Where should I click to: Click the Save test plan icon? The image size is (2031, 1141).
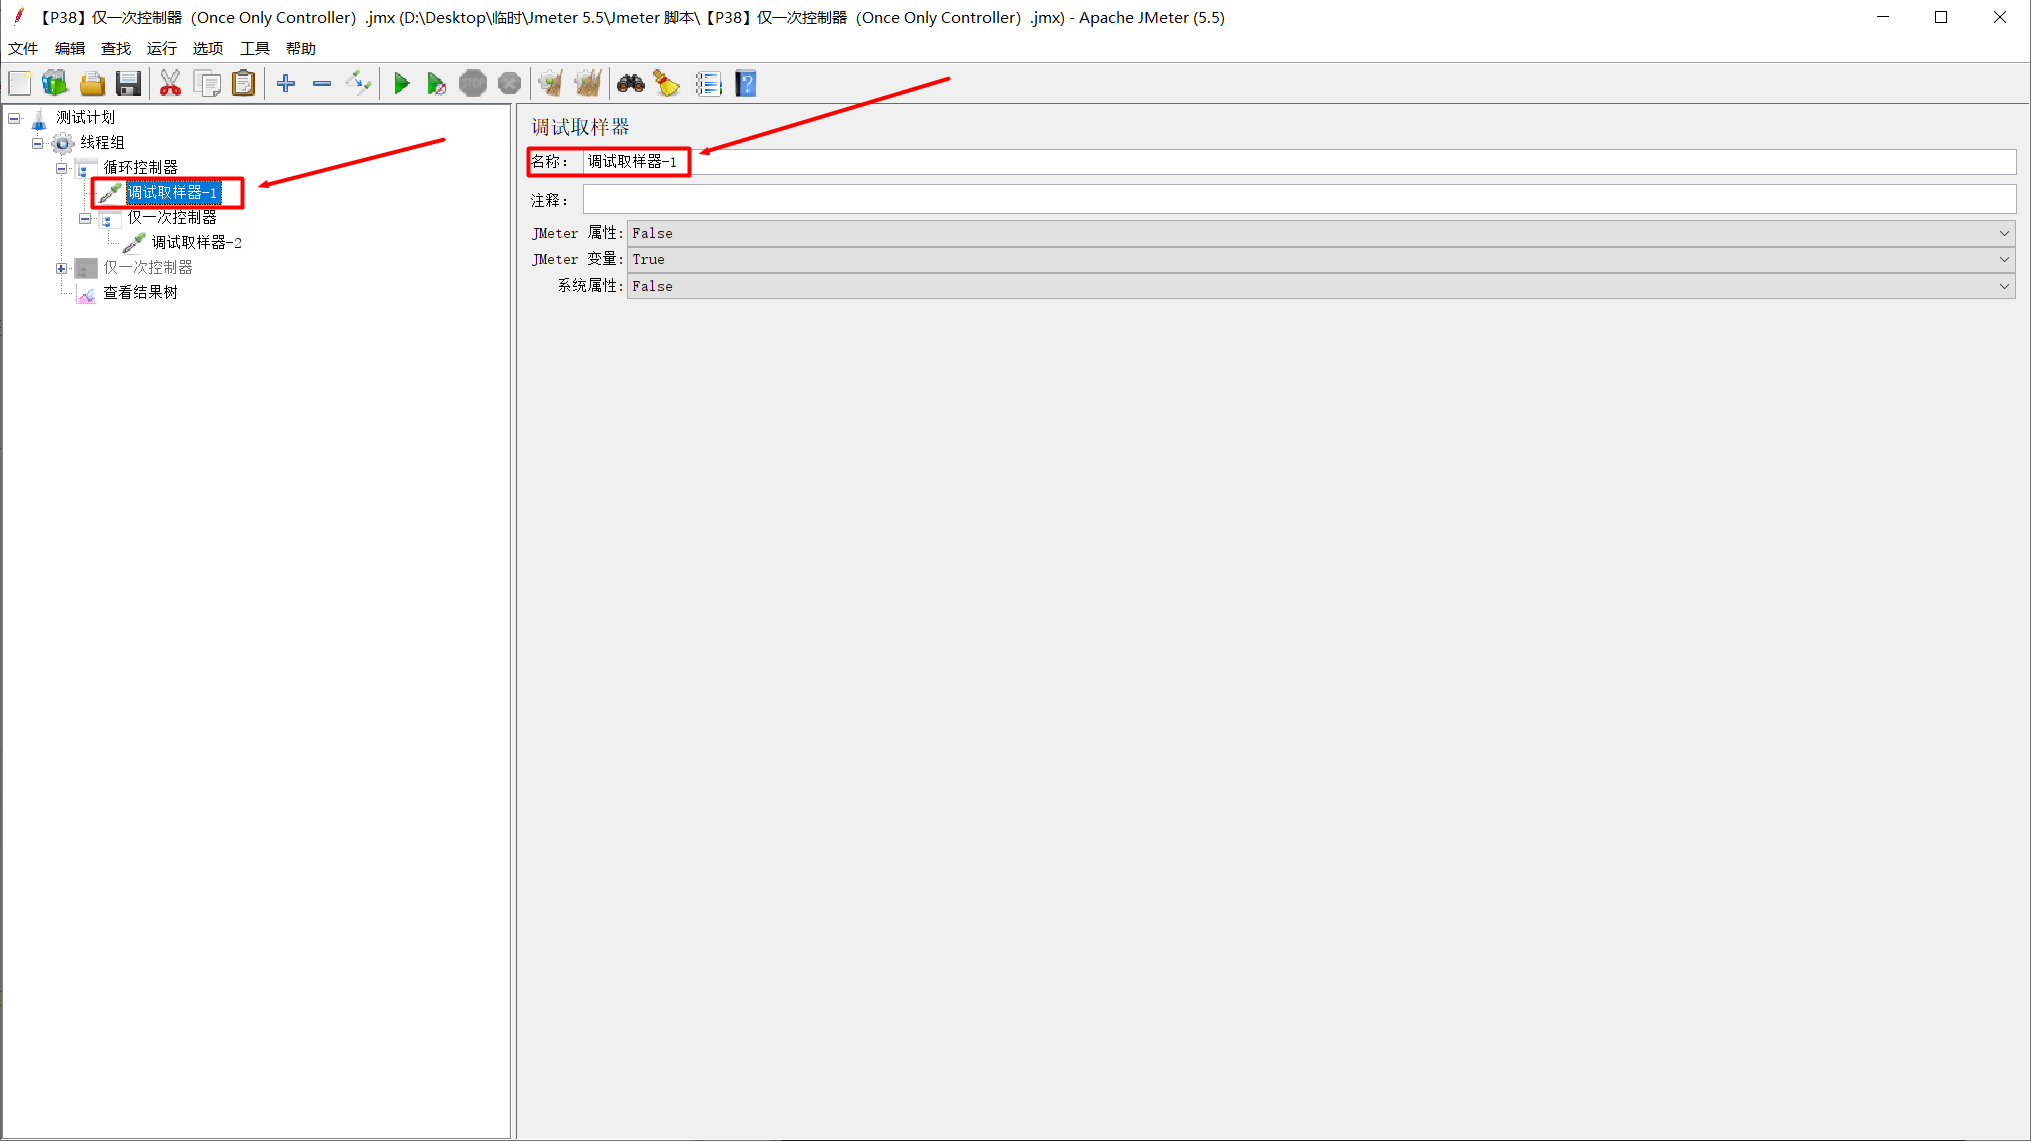tap(127, 84)
